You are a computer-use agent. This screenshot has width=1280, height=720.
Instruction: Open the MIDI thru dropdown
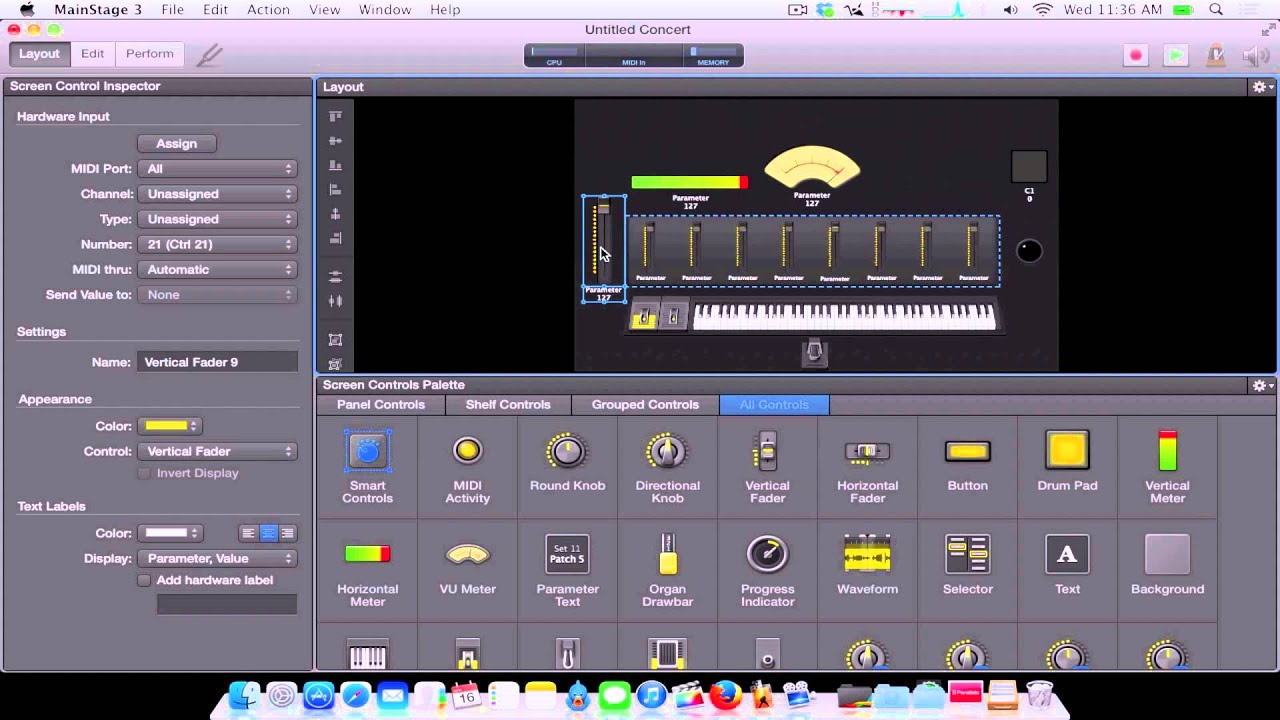point(217,269)
